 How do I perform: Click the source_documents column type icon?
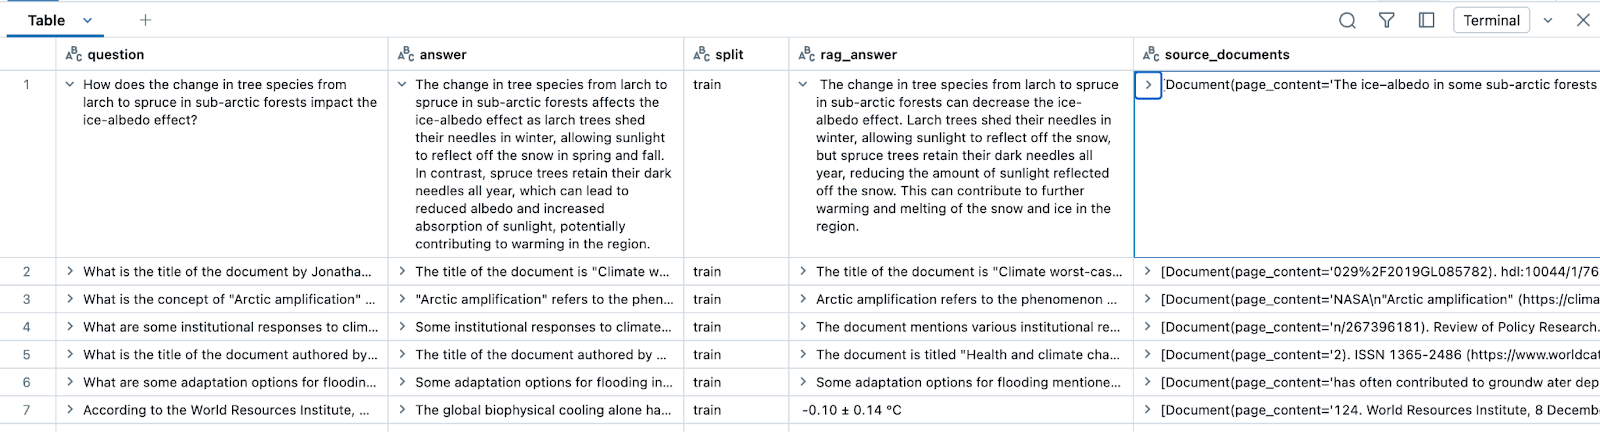click(1150, 54)
